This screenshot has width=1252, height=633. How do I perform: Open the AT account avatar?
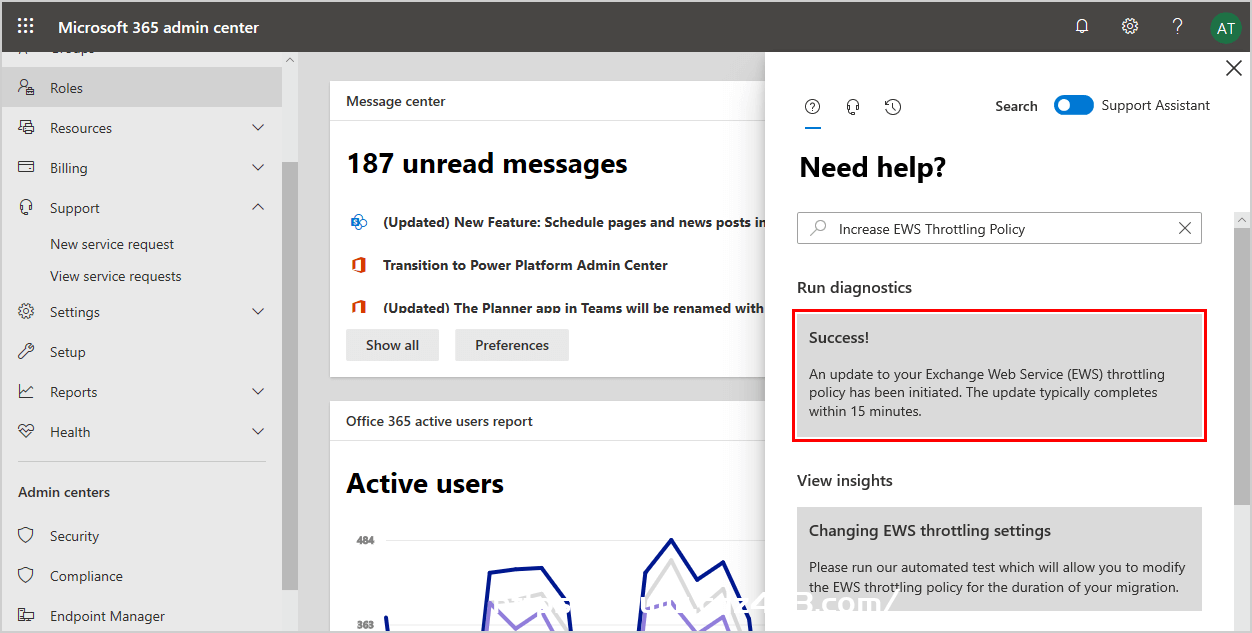pyautogui.click(x=1225, y=28)
